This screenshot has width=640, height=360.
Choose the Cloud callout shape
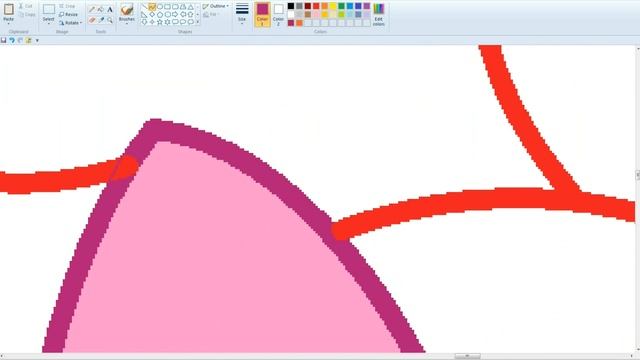(191, 22)
